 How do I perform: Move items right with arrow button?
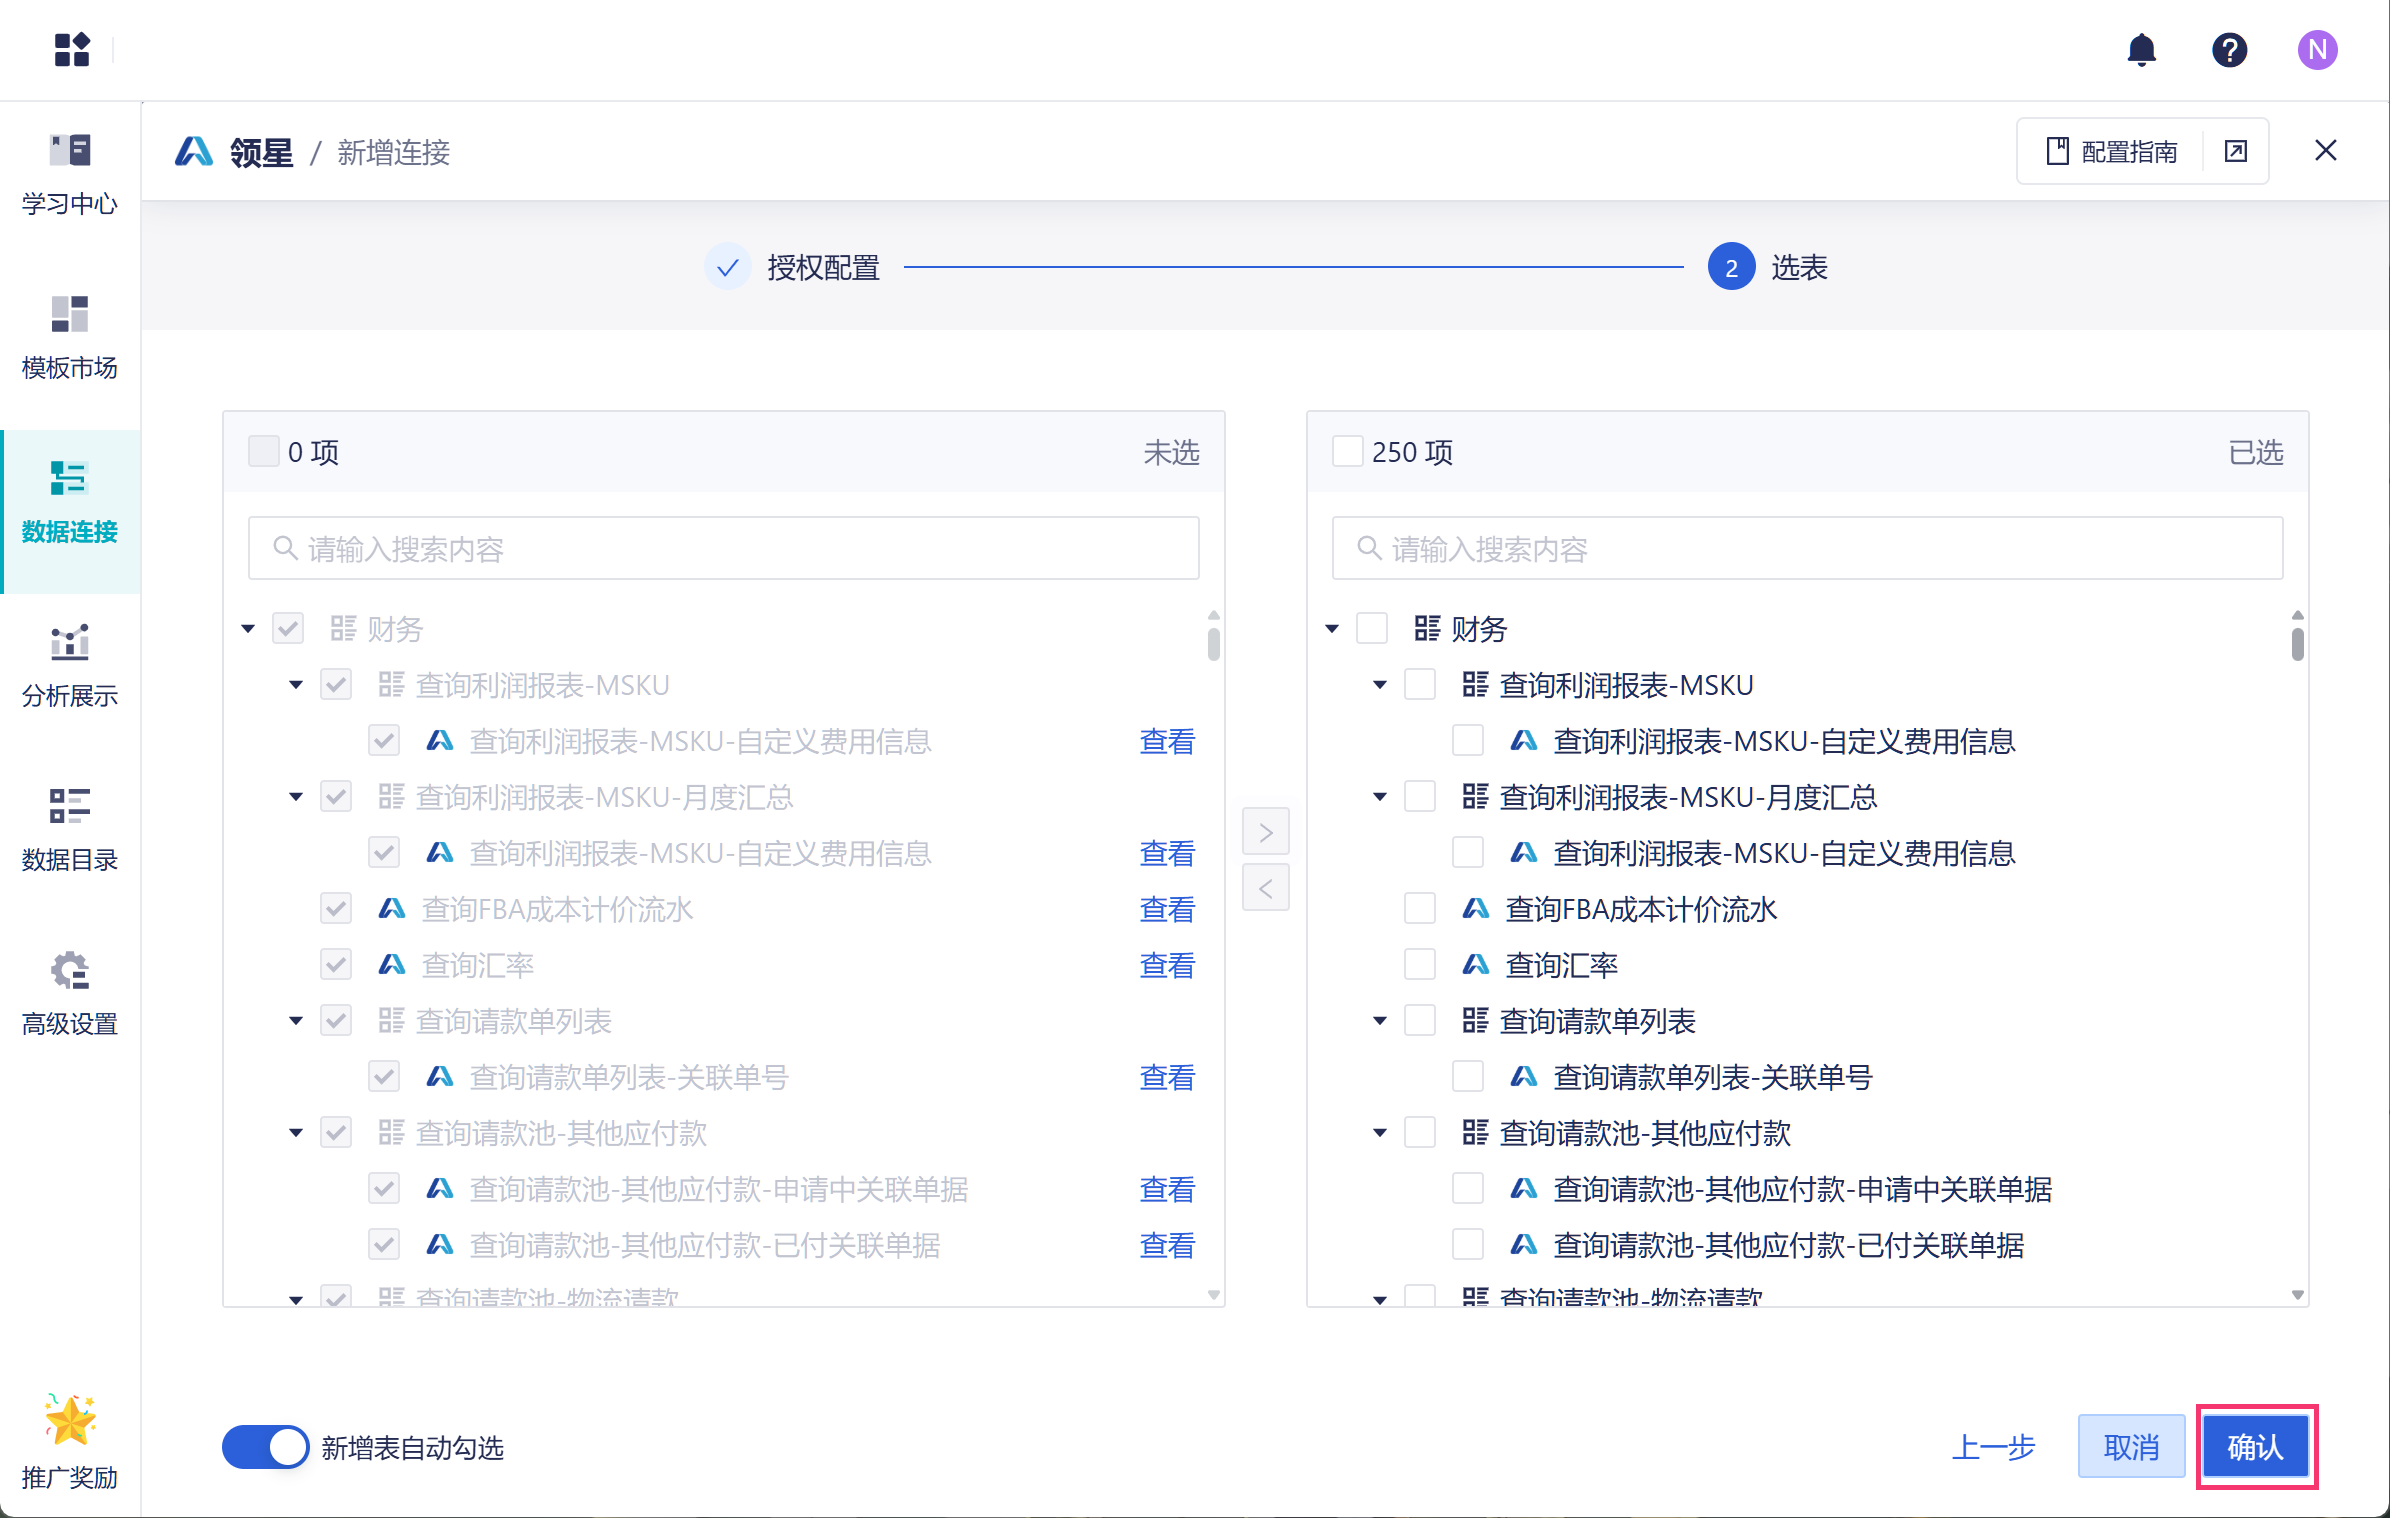[1265, 832]
